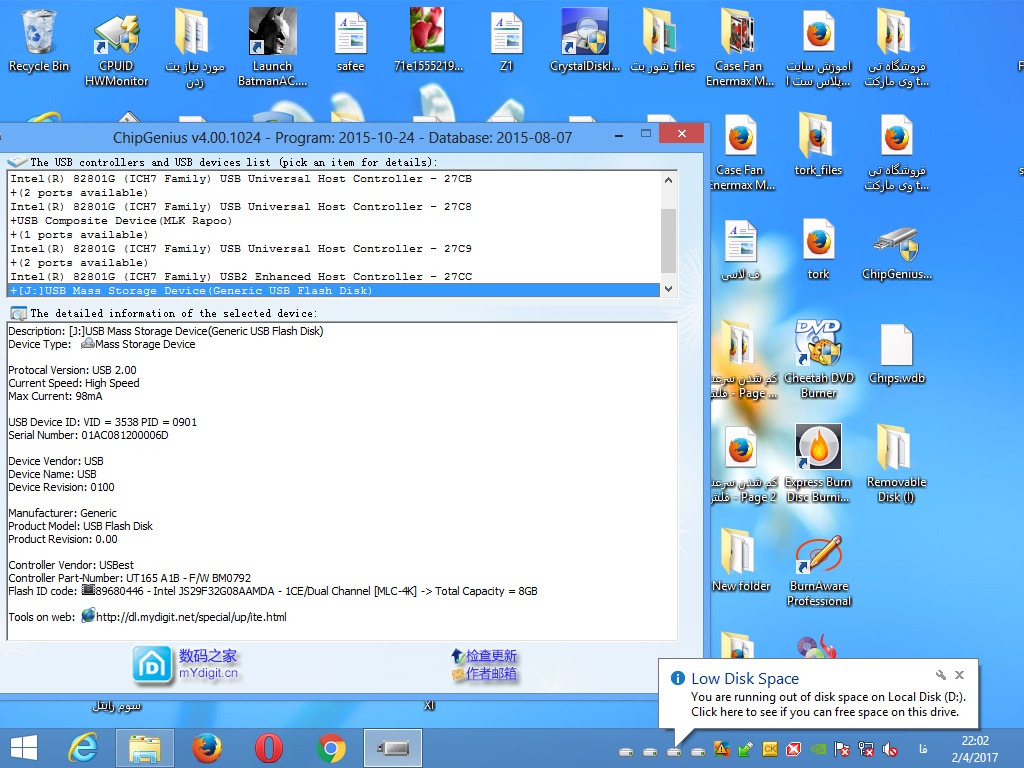Select the Chips.wdb file icon
The image size is (1024, 768).
(897, 353)
